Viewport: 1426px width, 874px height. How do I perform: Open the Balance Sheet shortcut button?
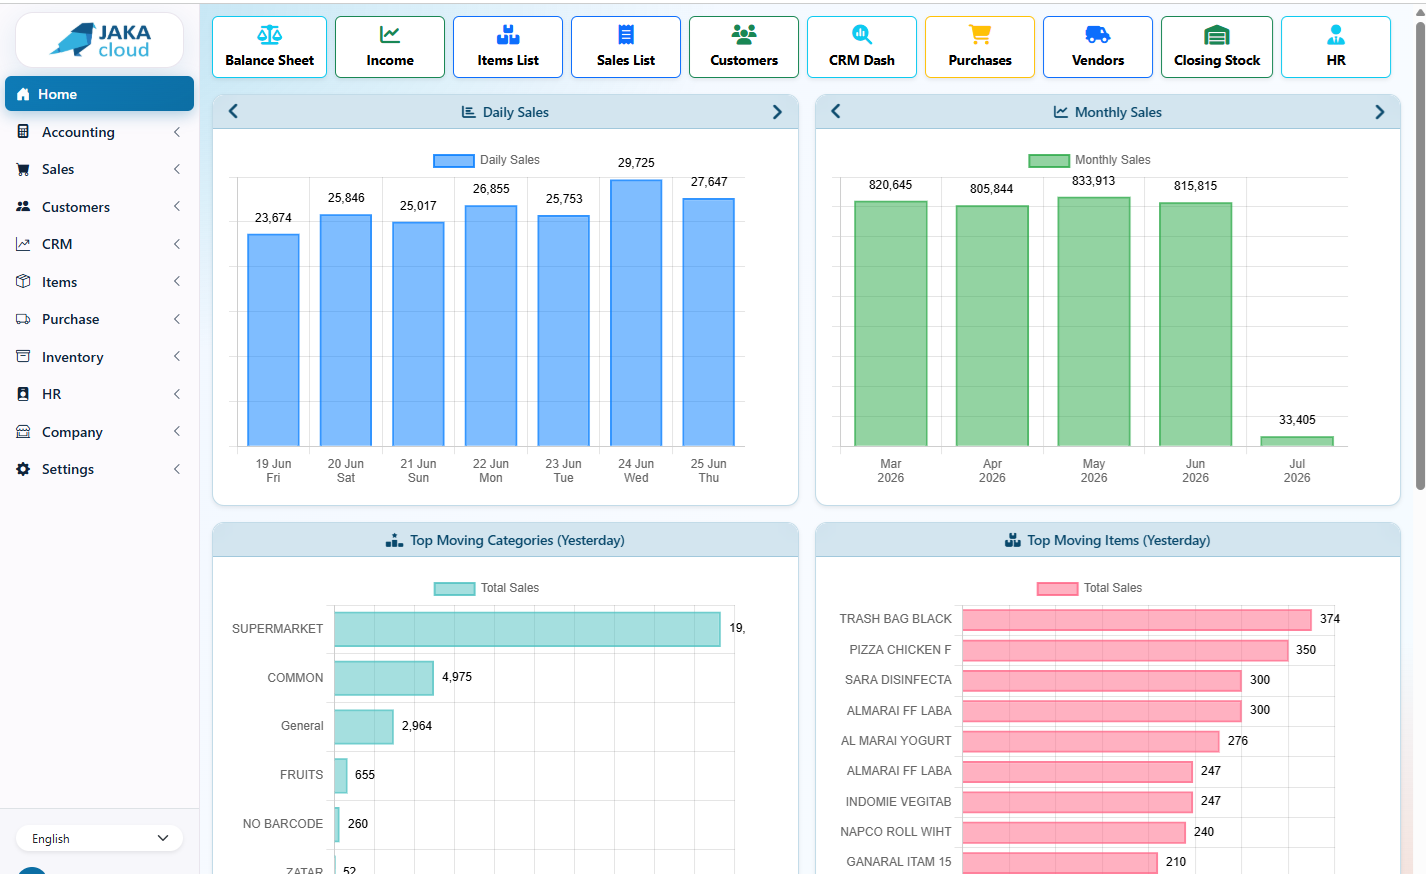270,47
